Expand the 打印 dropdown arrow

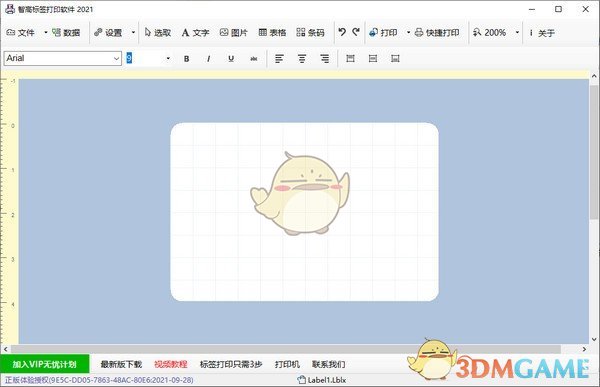pyautogui.click(x=408, y=33)
